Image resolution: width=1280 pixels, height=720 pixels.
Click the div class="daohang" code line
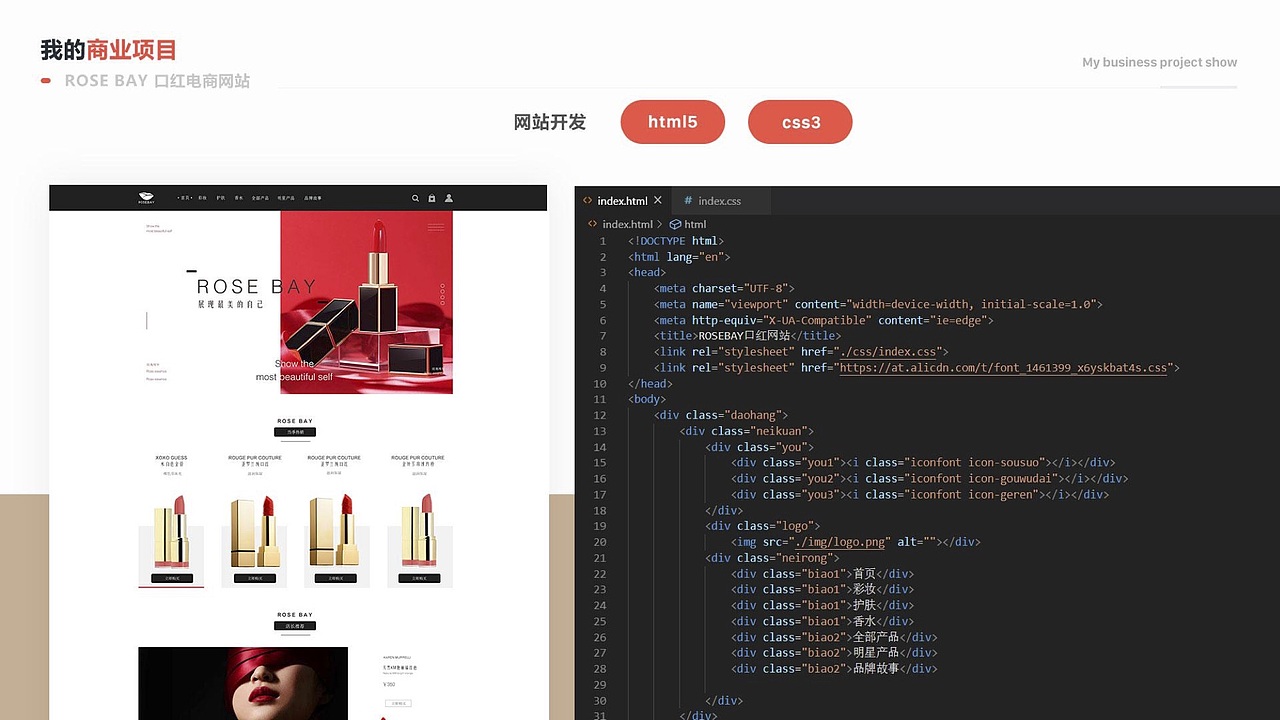(721, 415)
